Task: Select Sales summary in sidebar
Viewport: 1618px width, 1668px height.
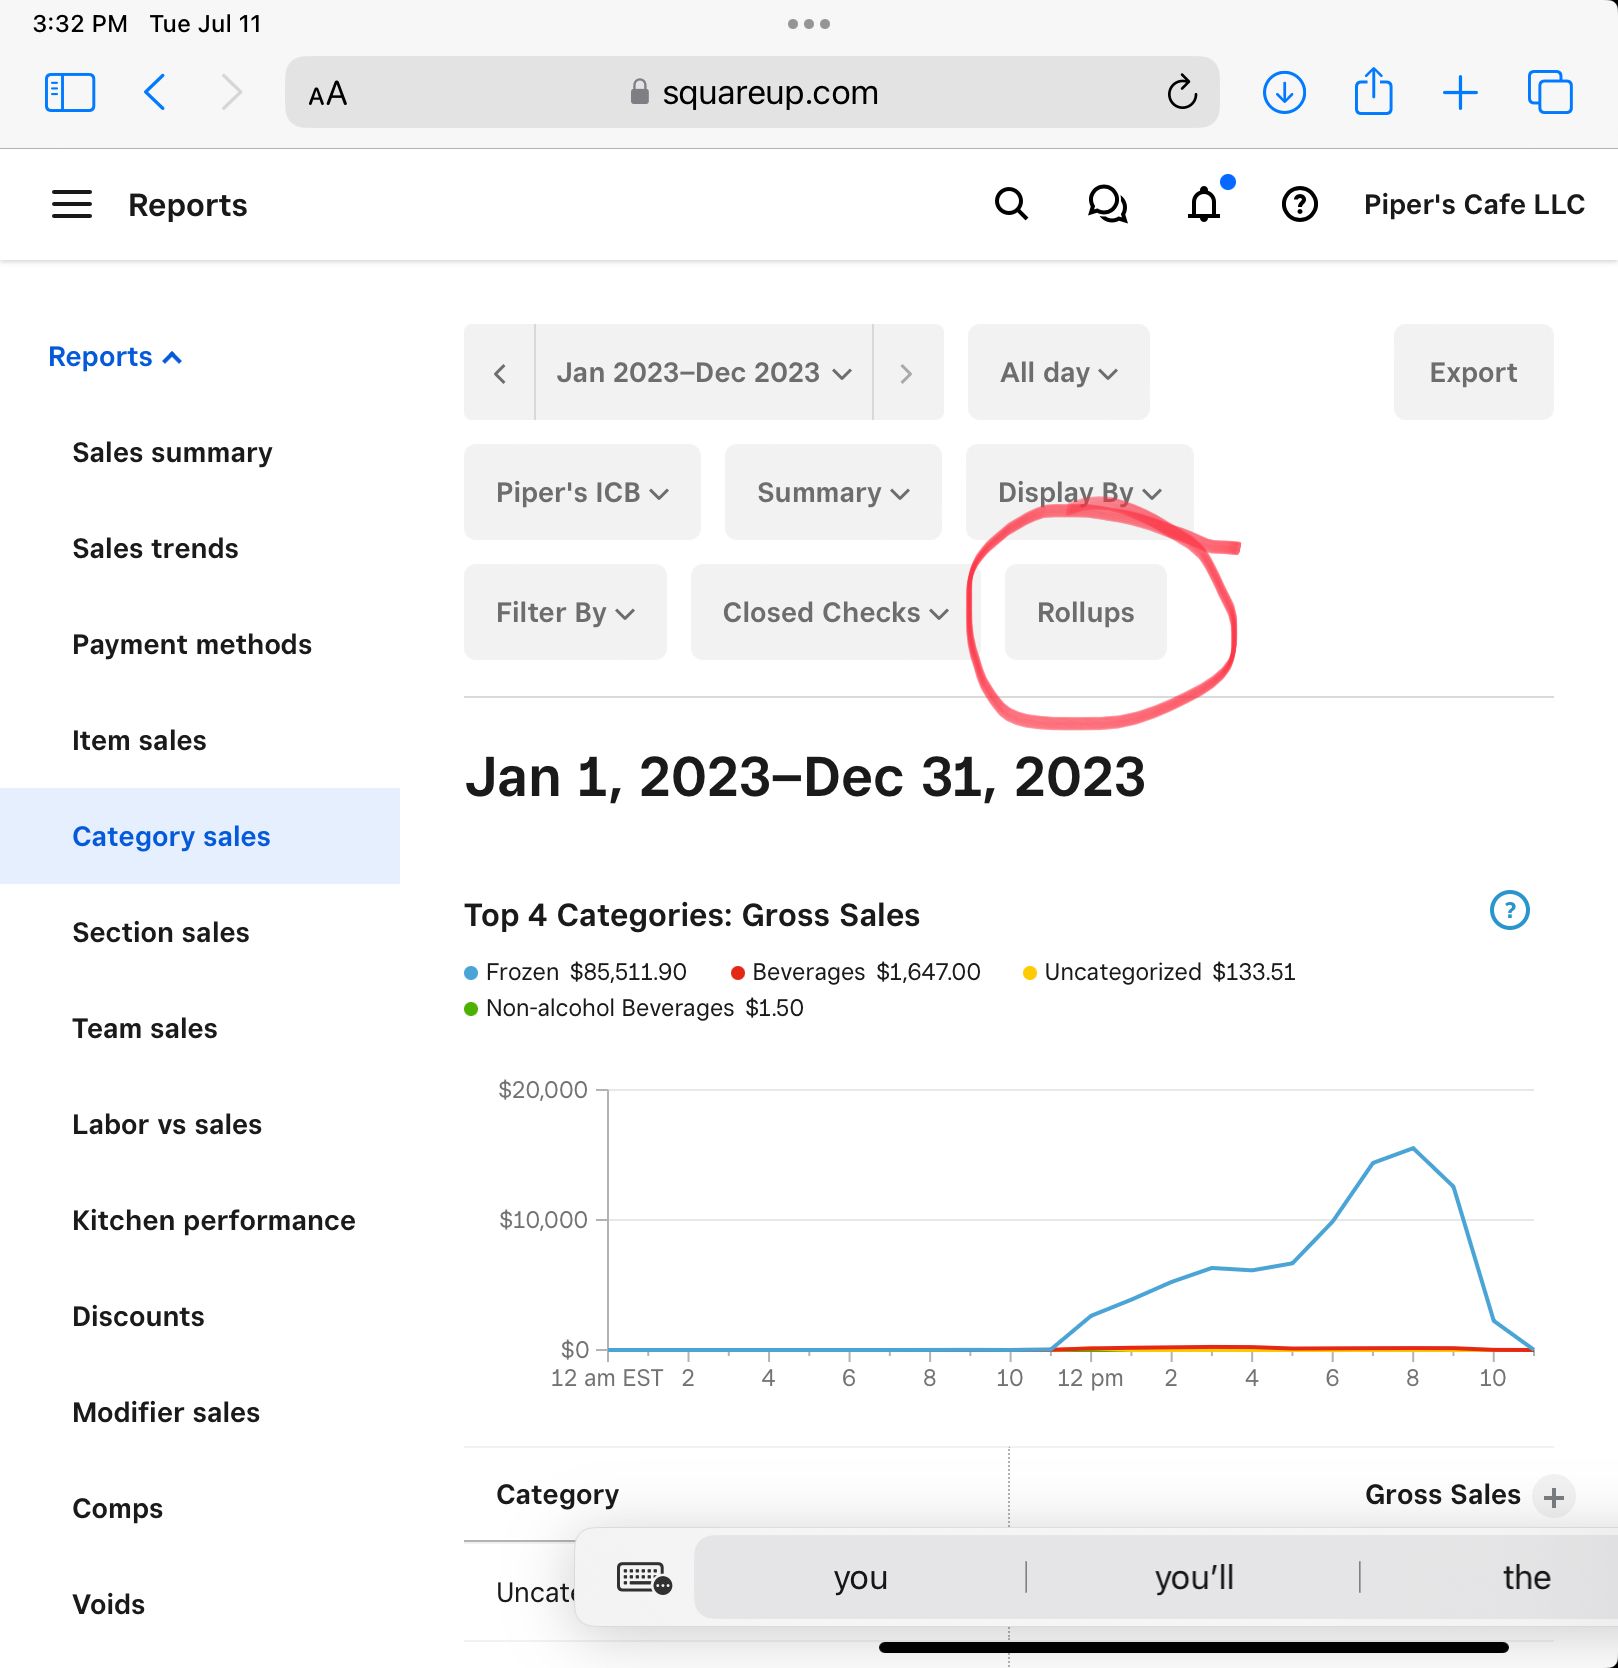Action: tap(172, 453)
